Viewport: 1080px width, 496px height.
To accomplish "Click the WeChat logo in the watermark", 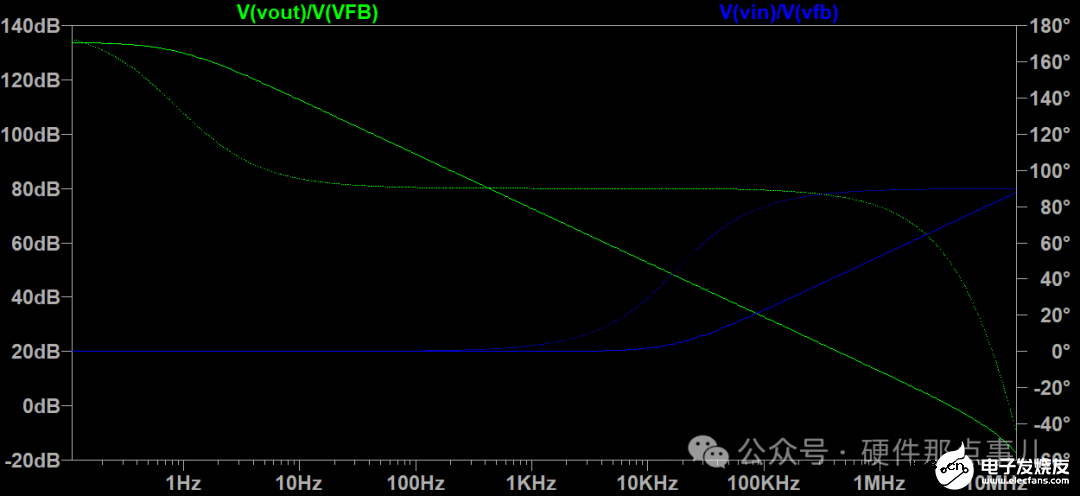I will pyautogui.click(x=716, y=455).
